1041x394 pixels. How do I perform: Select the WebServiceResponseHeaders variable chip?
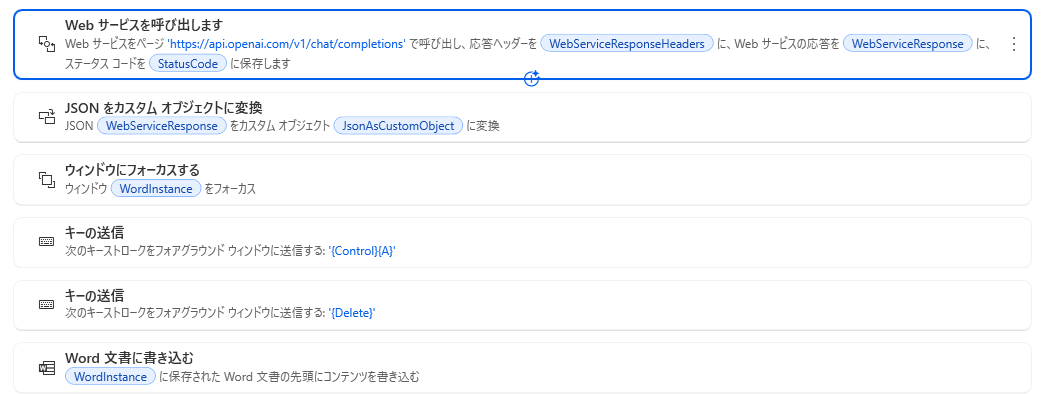tap(627, 44)
